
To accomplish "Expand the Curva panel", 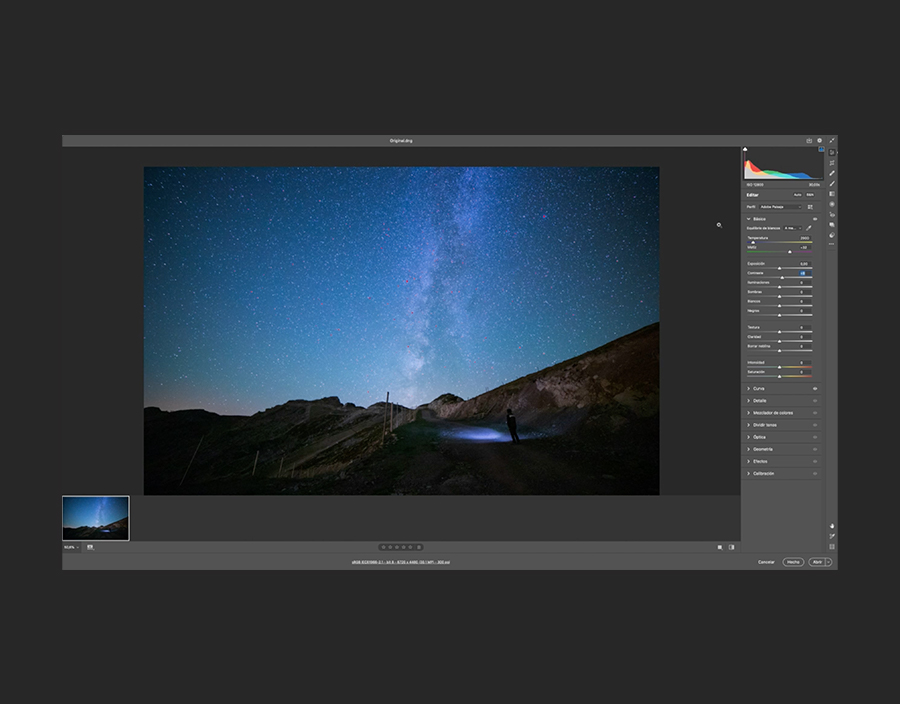I will (x=748, y=388).
